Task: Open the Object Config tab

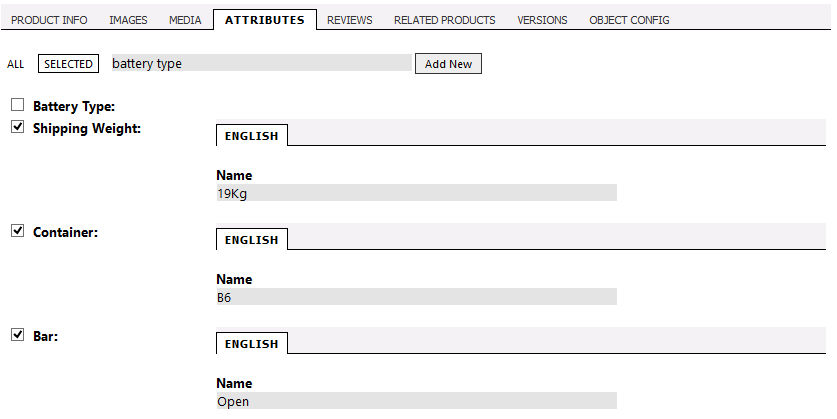Action: coord(629,20)
